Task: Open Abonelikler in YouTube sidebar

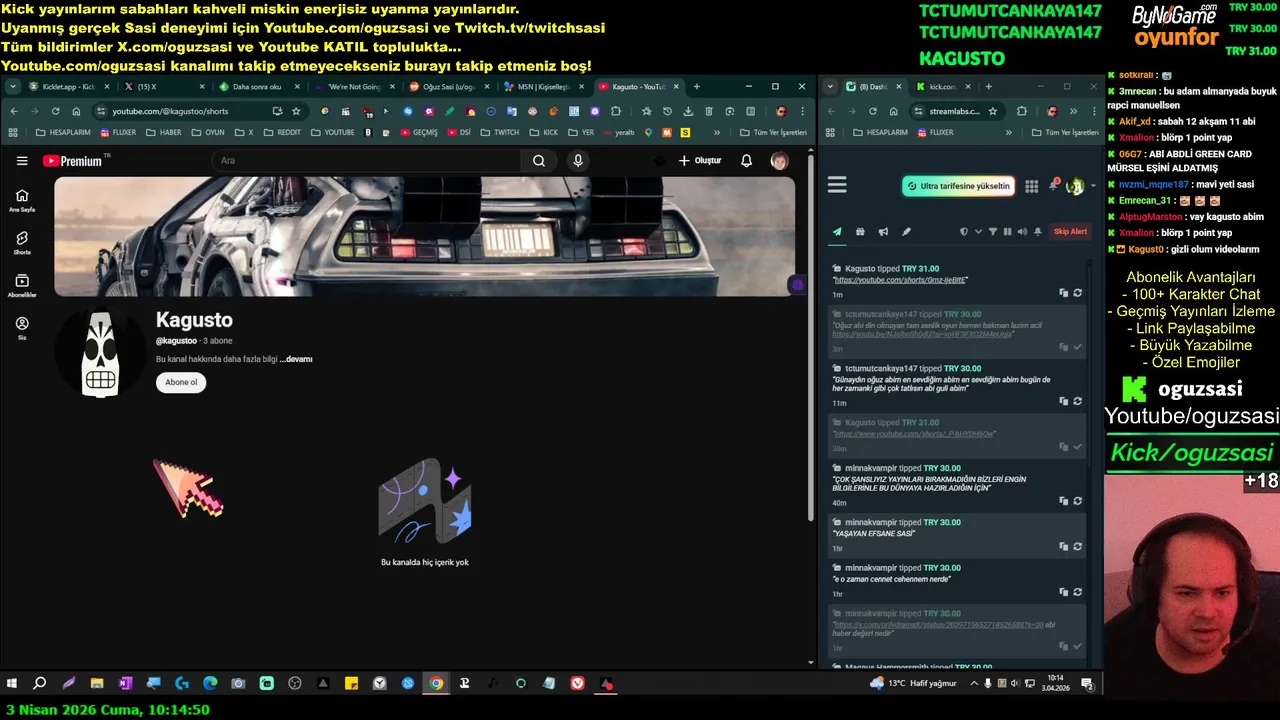Action: click(22, 286)
